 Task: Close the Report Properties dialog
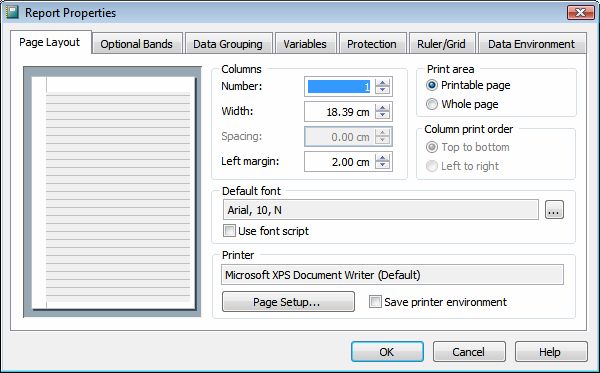[580, 13]
